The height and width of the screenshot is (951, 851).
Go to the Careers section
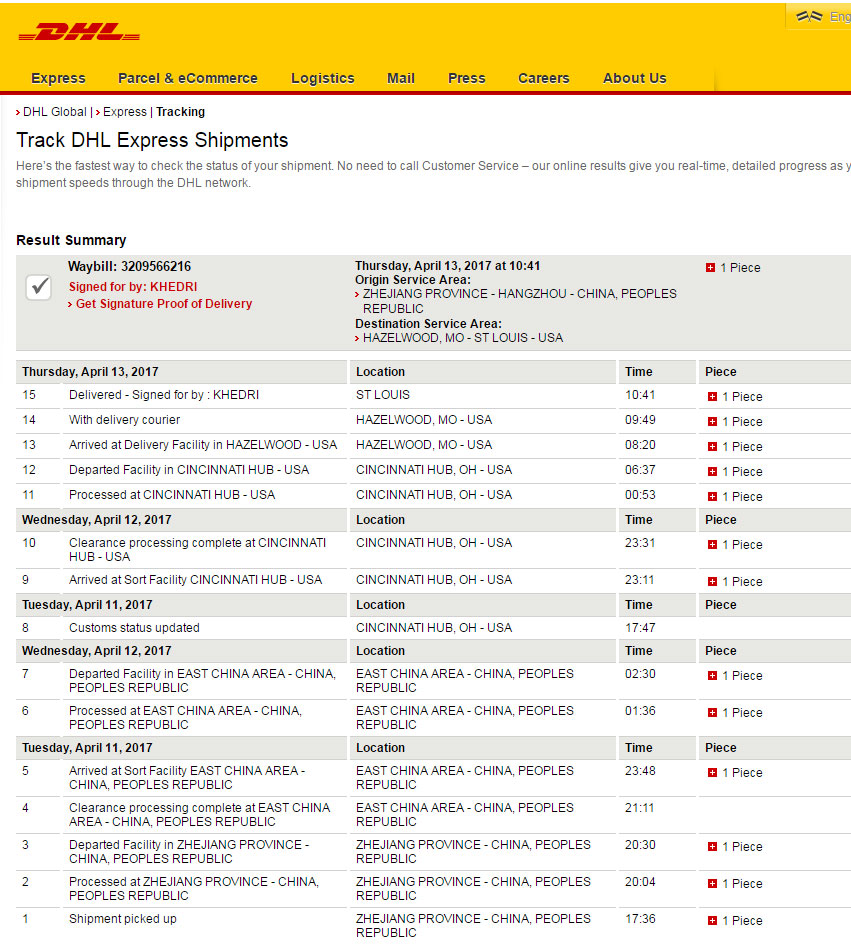[543, 78]
